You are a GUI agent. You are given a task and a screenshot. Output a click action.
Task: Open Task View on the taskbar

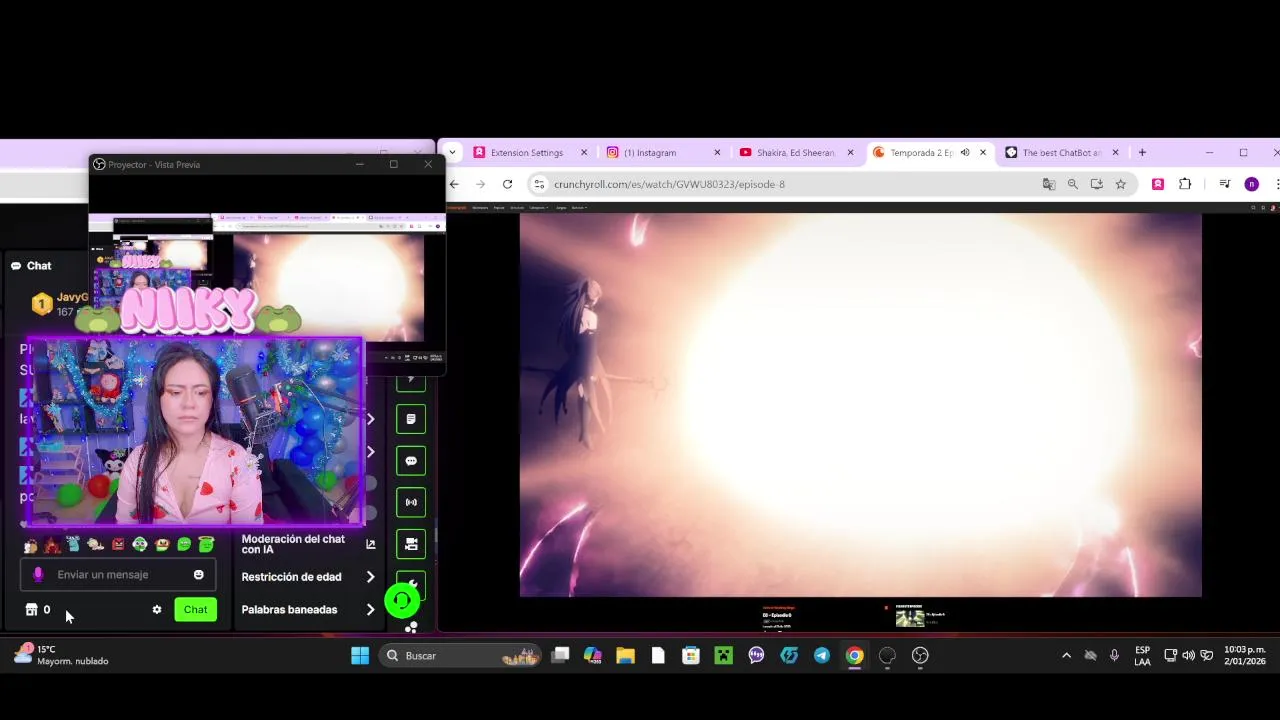(560, 655)
